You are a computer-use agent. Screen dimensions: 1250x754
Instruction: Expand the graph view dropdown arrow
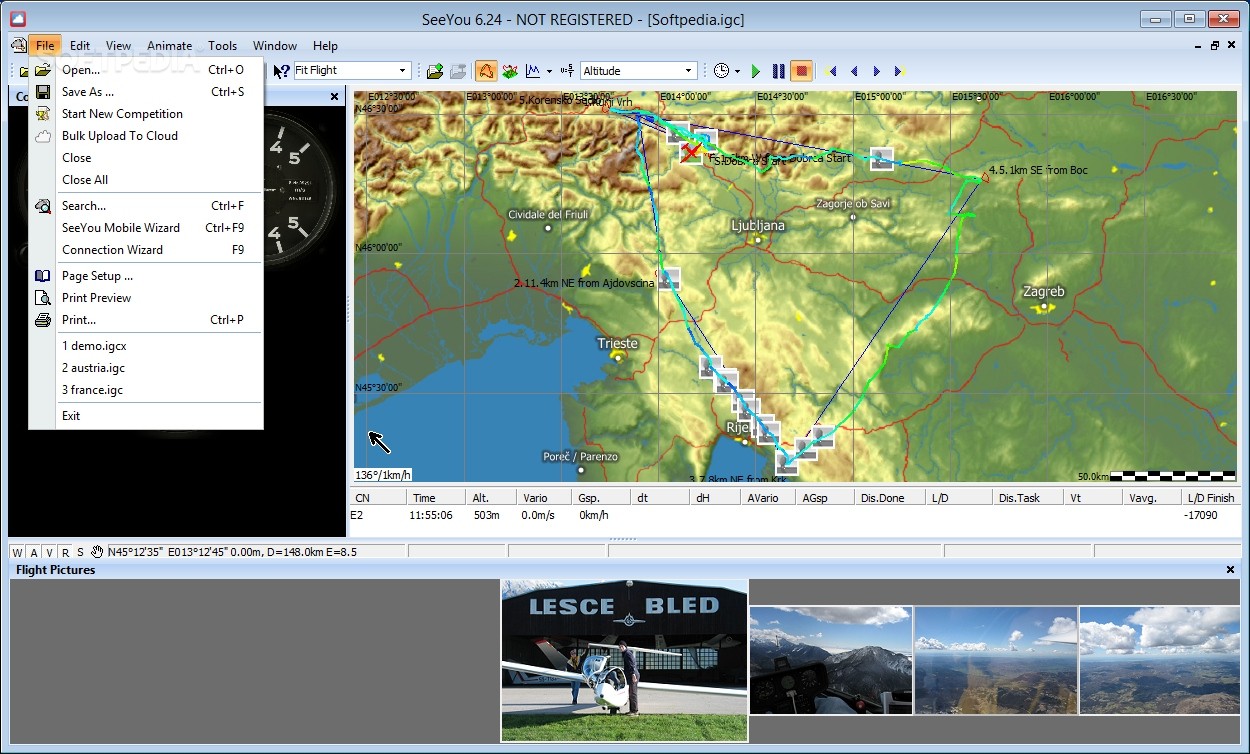click(549, 71)
